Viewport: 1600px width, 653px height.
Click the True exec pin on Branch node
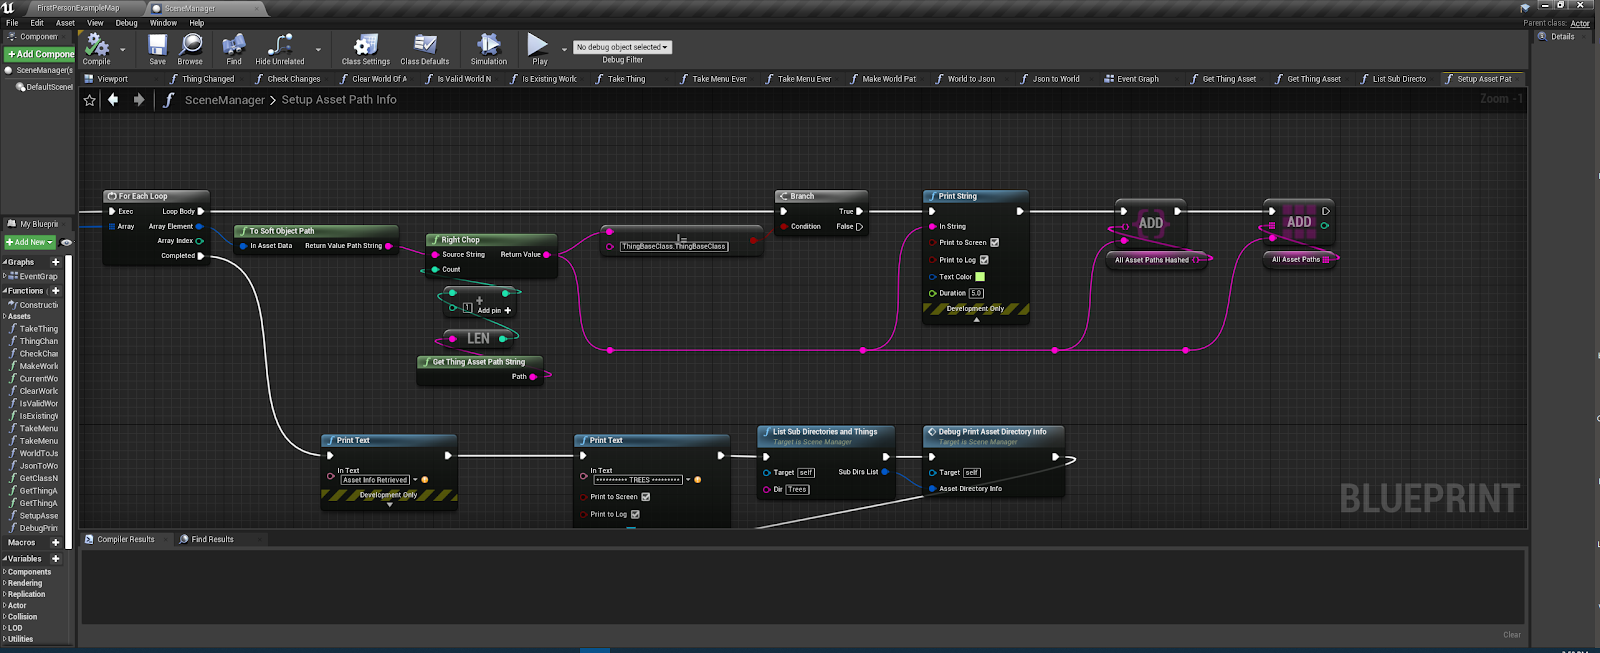click(x=859, y=211)
